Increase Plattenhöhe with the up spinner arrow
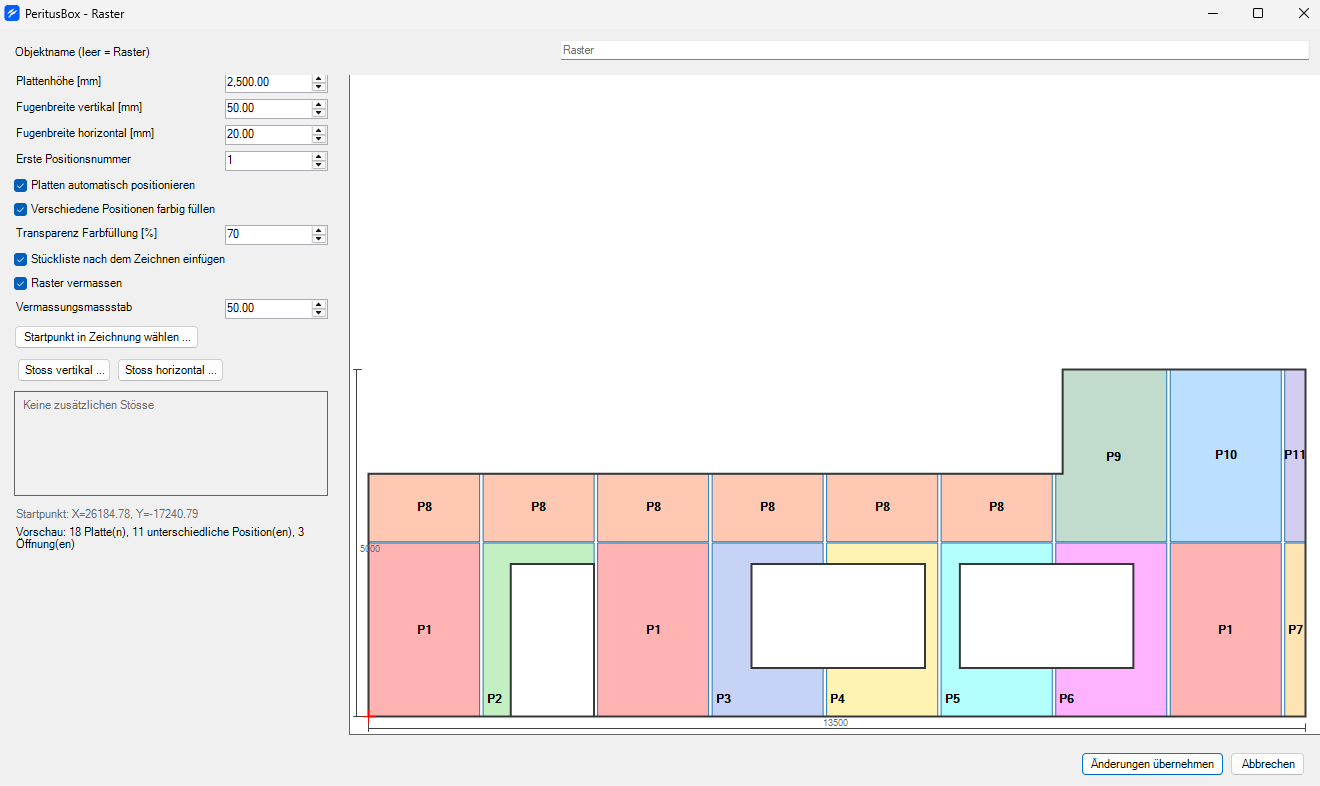Image resolution: width=1320 pixels, height=786 pixels. pos(319,78)
